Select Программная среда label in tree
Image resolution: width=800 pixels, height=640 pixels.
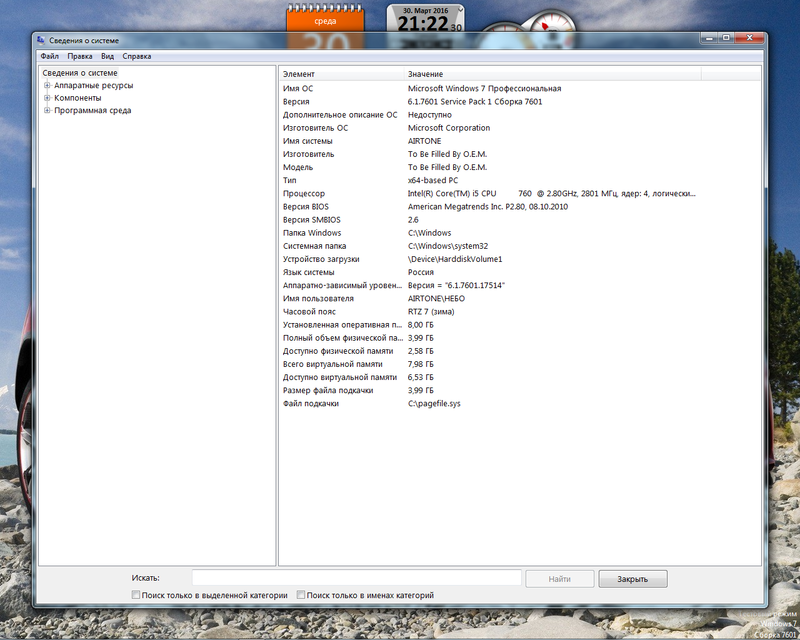92,110
